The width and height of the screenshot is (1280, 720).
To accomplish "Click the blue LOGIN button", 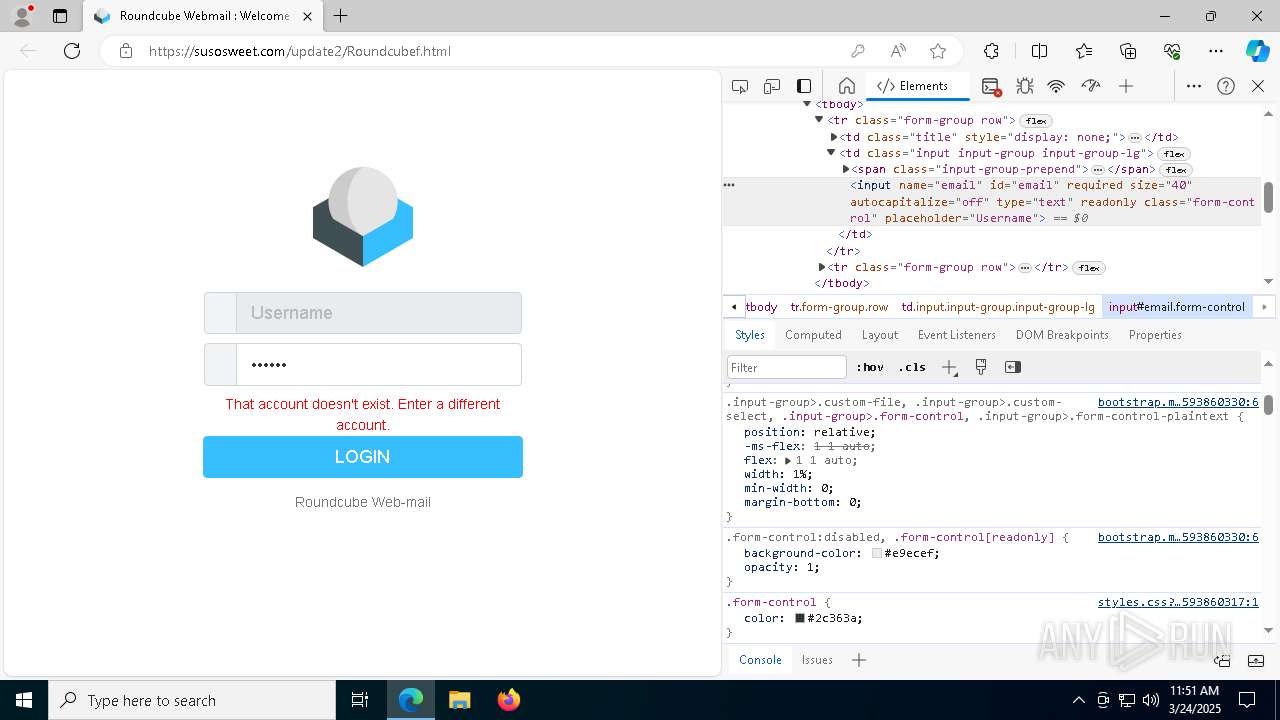I will (363, 457).
